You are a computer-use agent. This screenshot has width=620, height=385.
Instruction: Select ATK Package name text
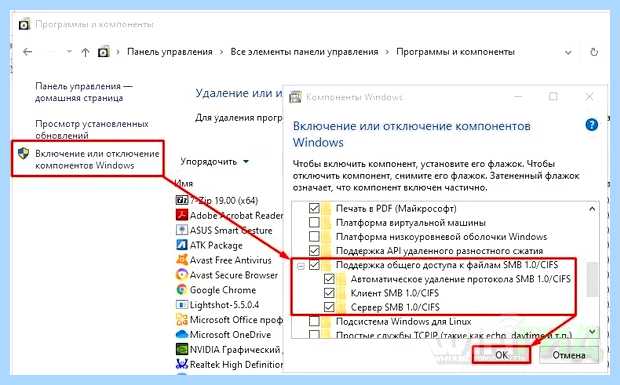[216, 245]
